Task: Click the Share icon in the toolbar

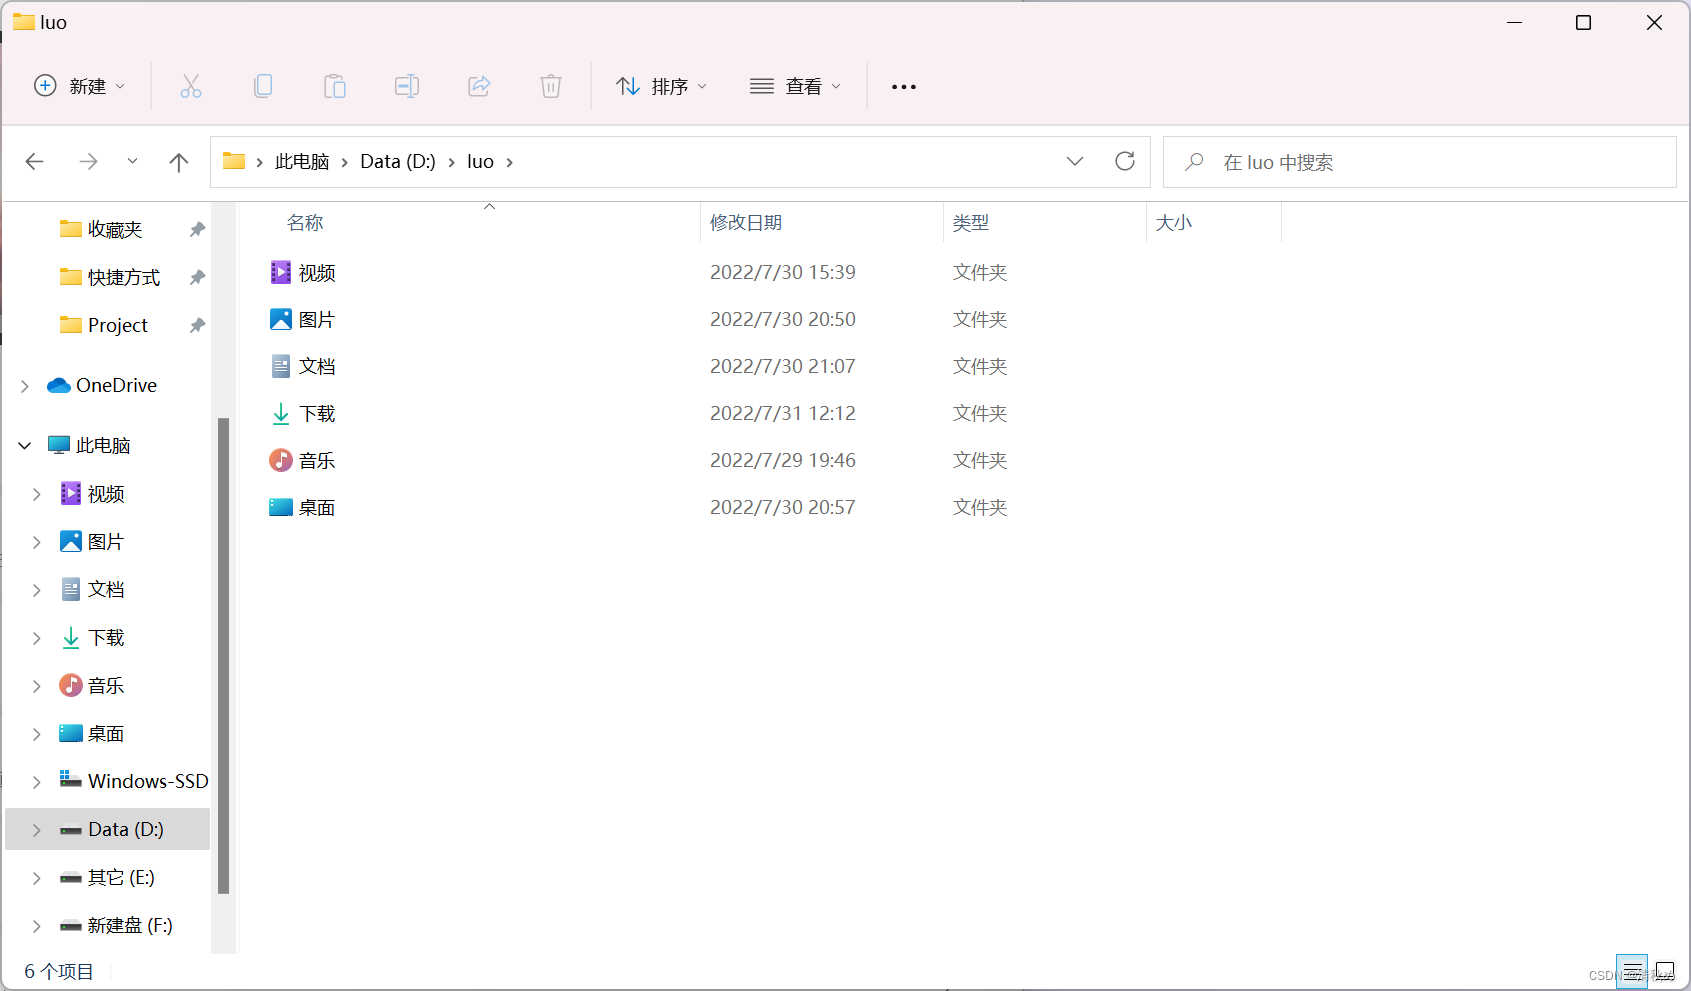Action: (x=478, y=86)
